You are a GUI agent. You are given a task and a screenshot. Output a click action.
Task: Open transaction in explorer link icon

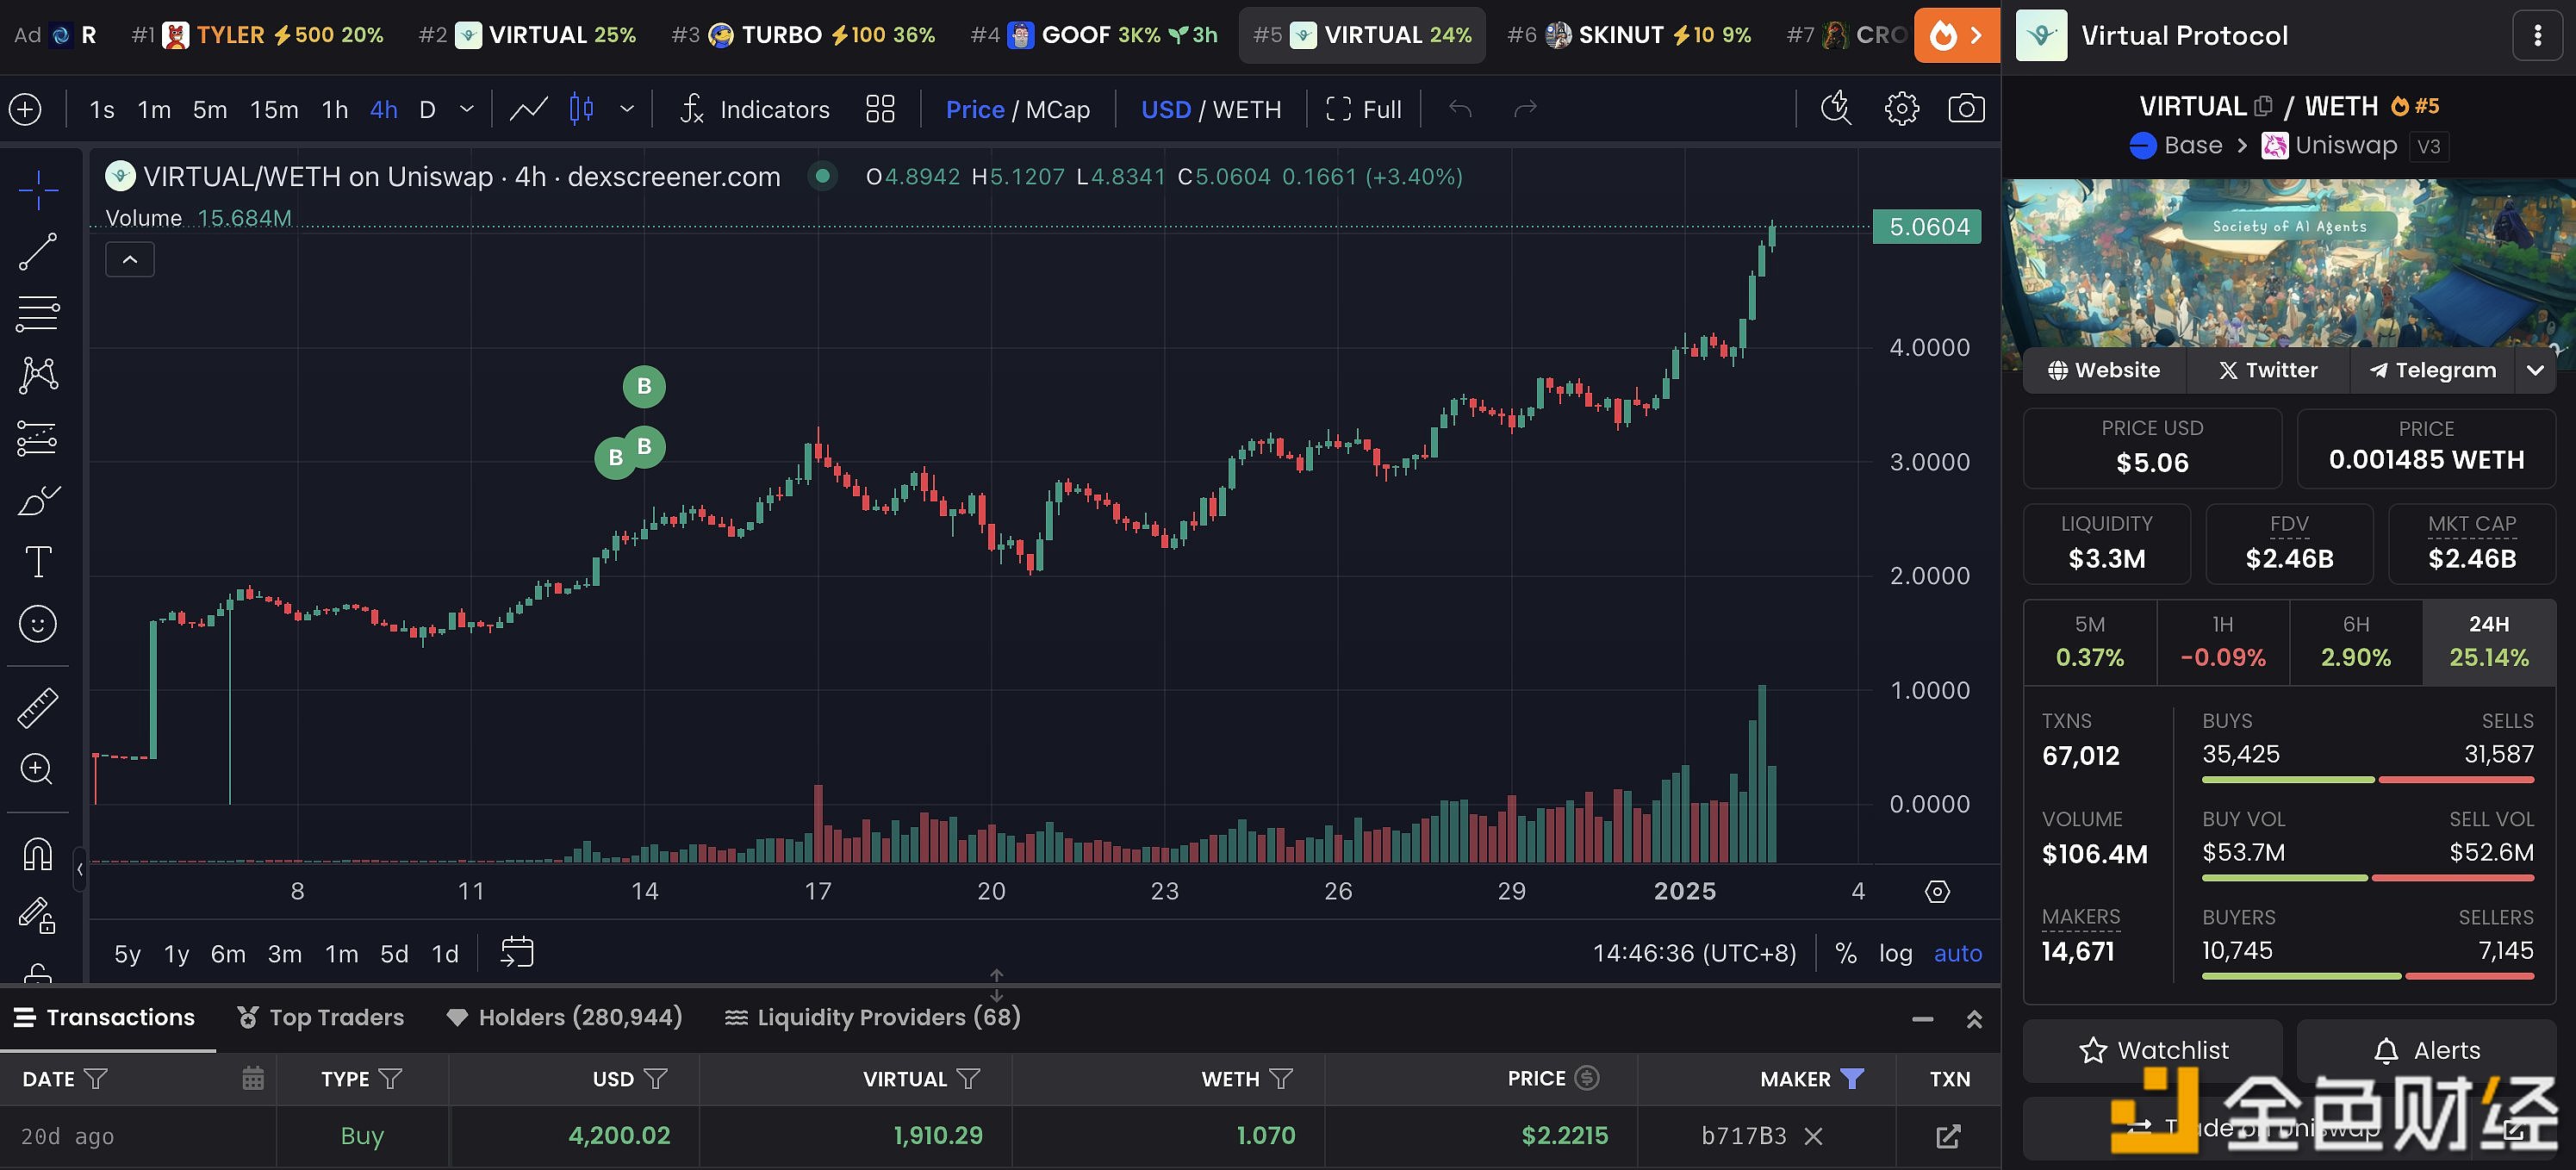[1948, 1137]
